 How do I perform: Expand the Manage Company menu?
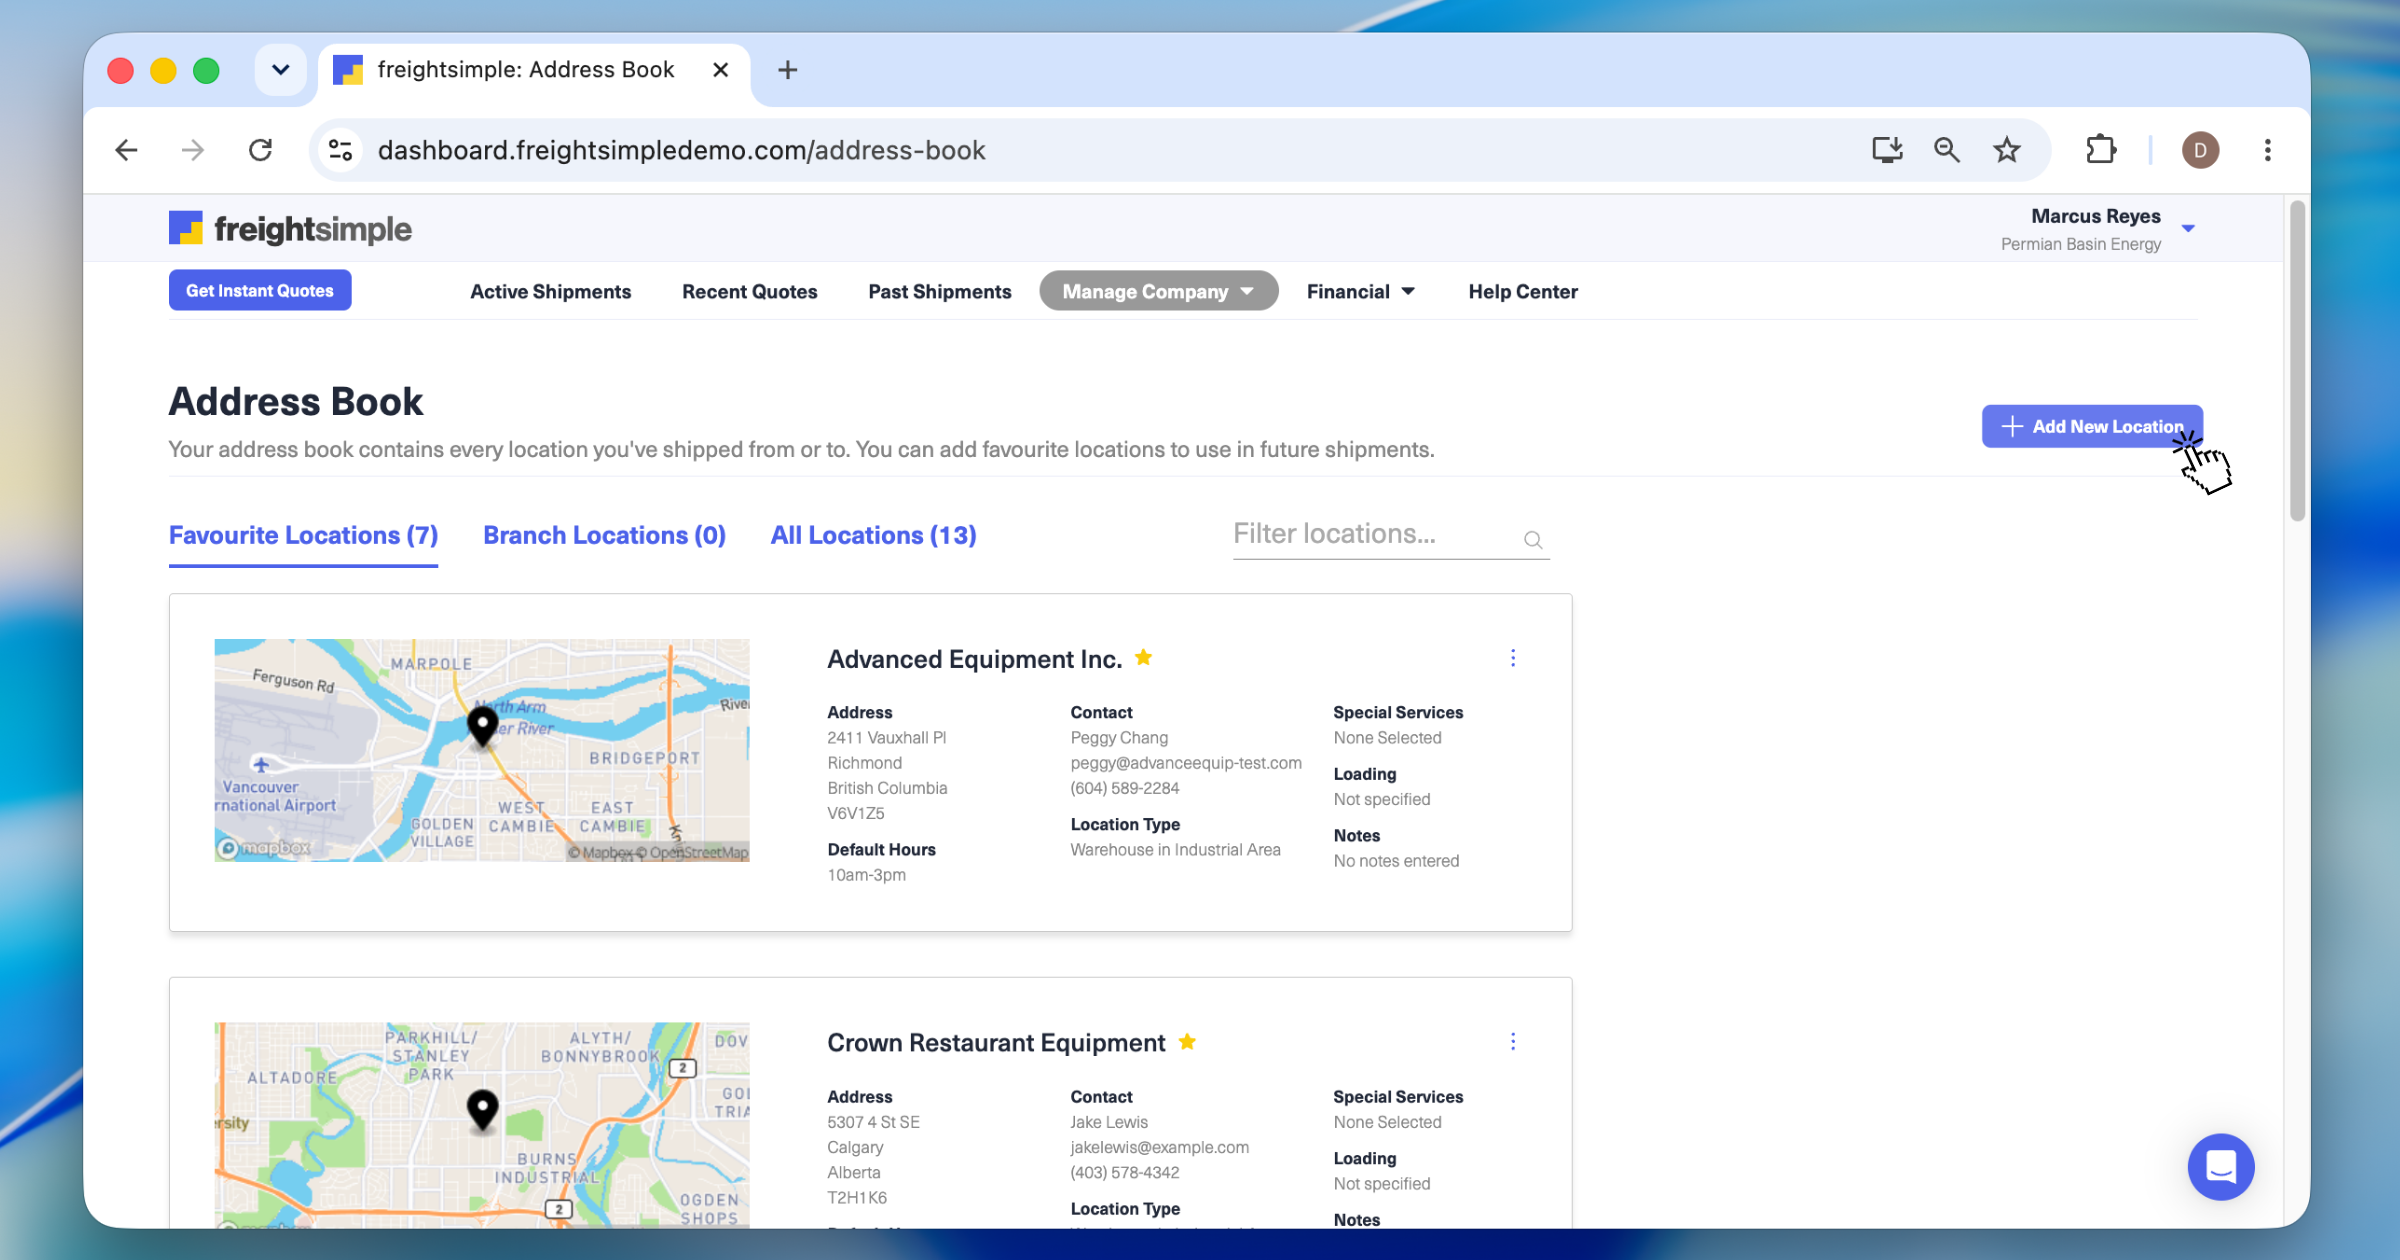(1158, 292)
